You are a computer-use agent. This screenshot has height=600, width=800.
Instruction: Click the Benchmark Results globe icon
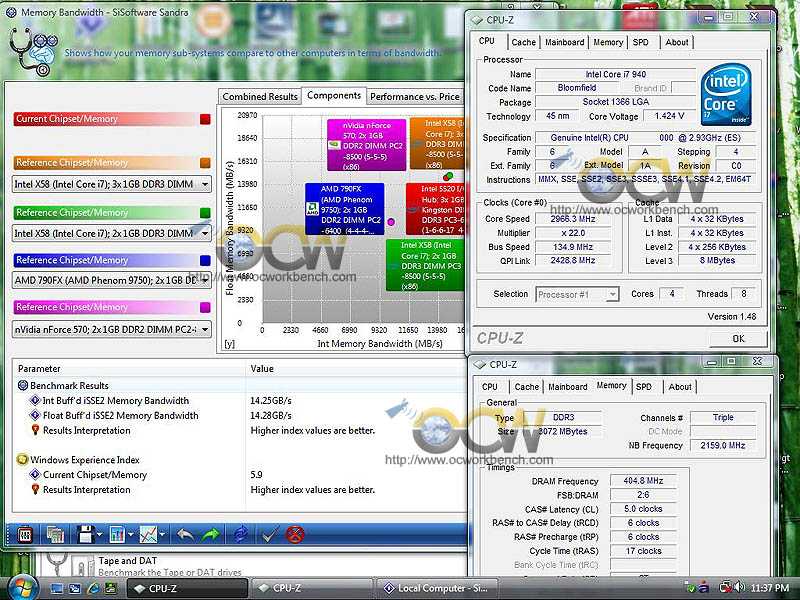[23, 385]
